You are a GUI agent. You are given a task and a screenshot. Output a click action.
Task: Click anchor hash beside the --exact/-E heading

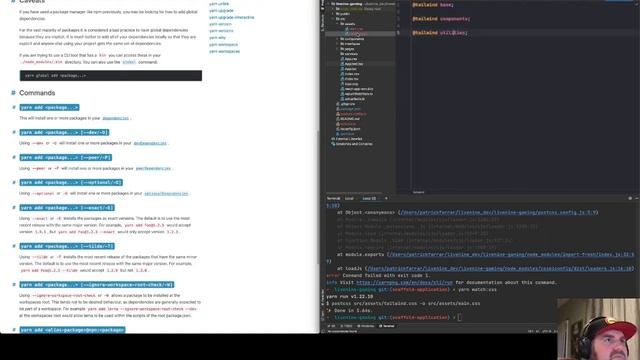(x=14, y=208)
